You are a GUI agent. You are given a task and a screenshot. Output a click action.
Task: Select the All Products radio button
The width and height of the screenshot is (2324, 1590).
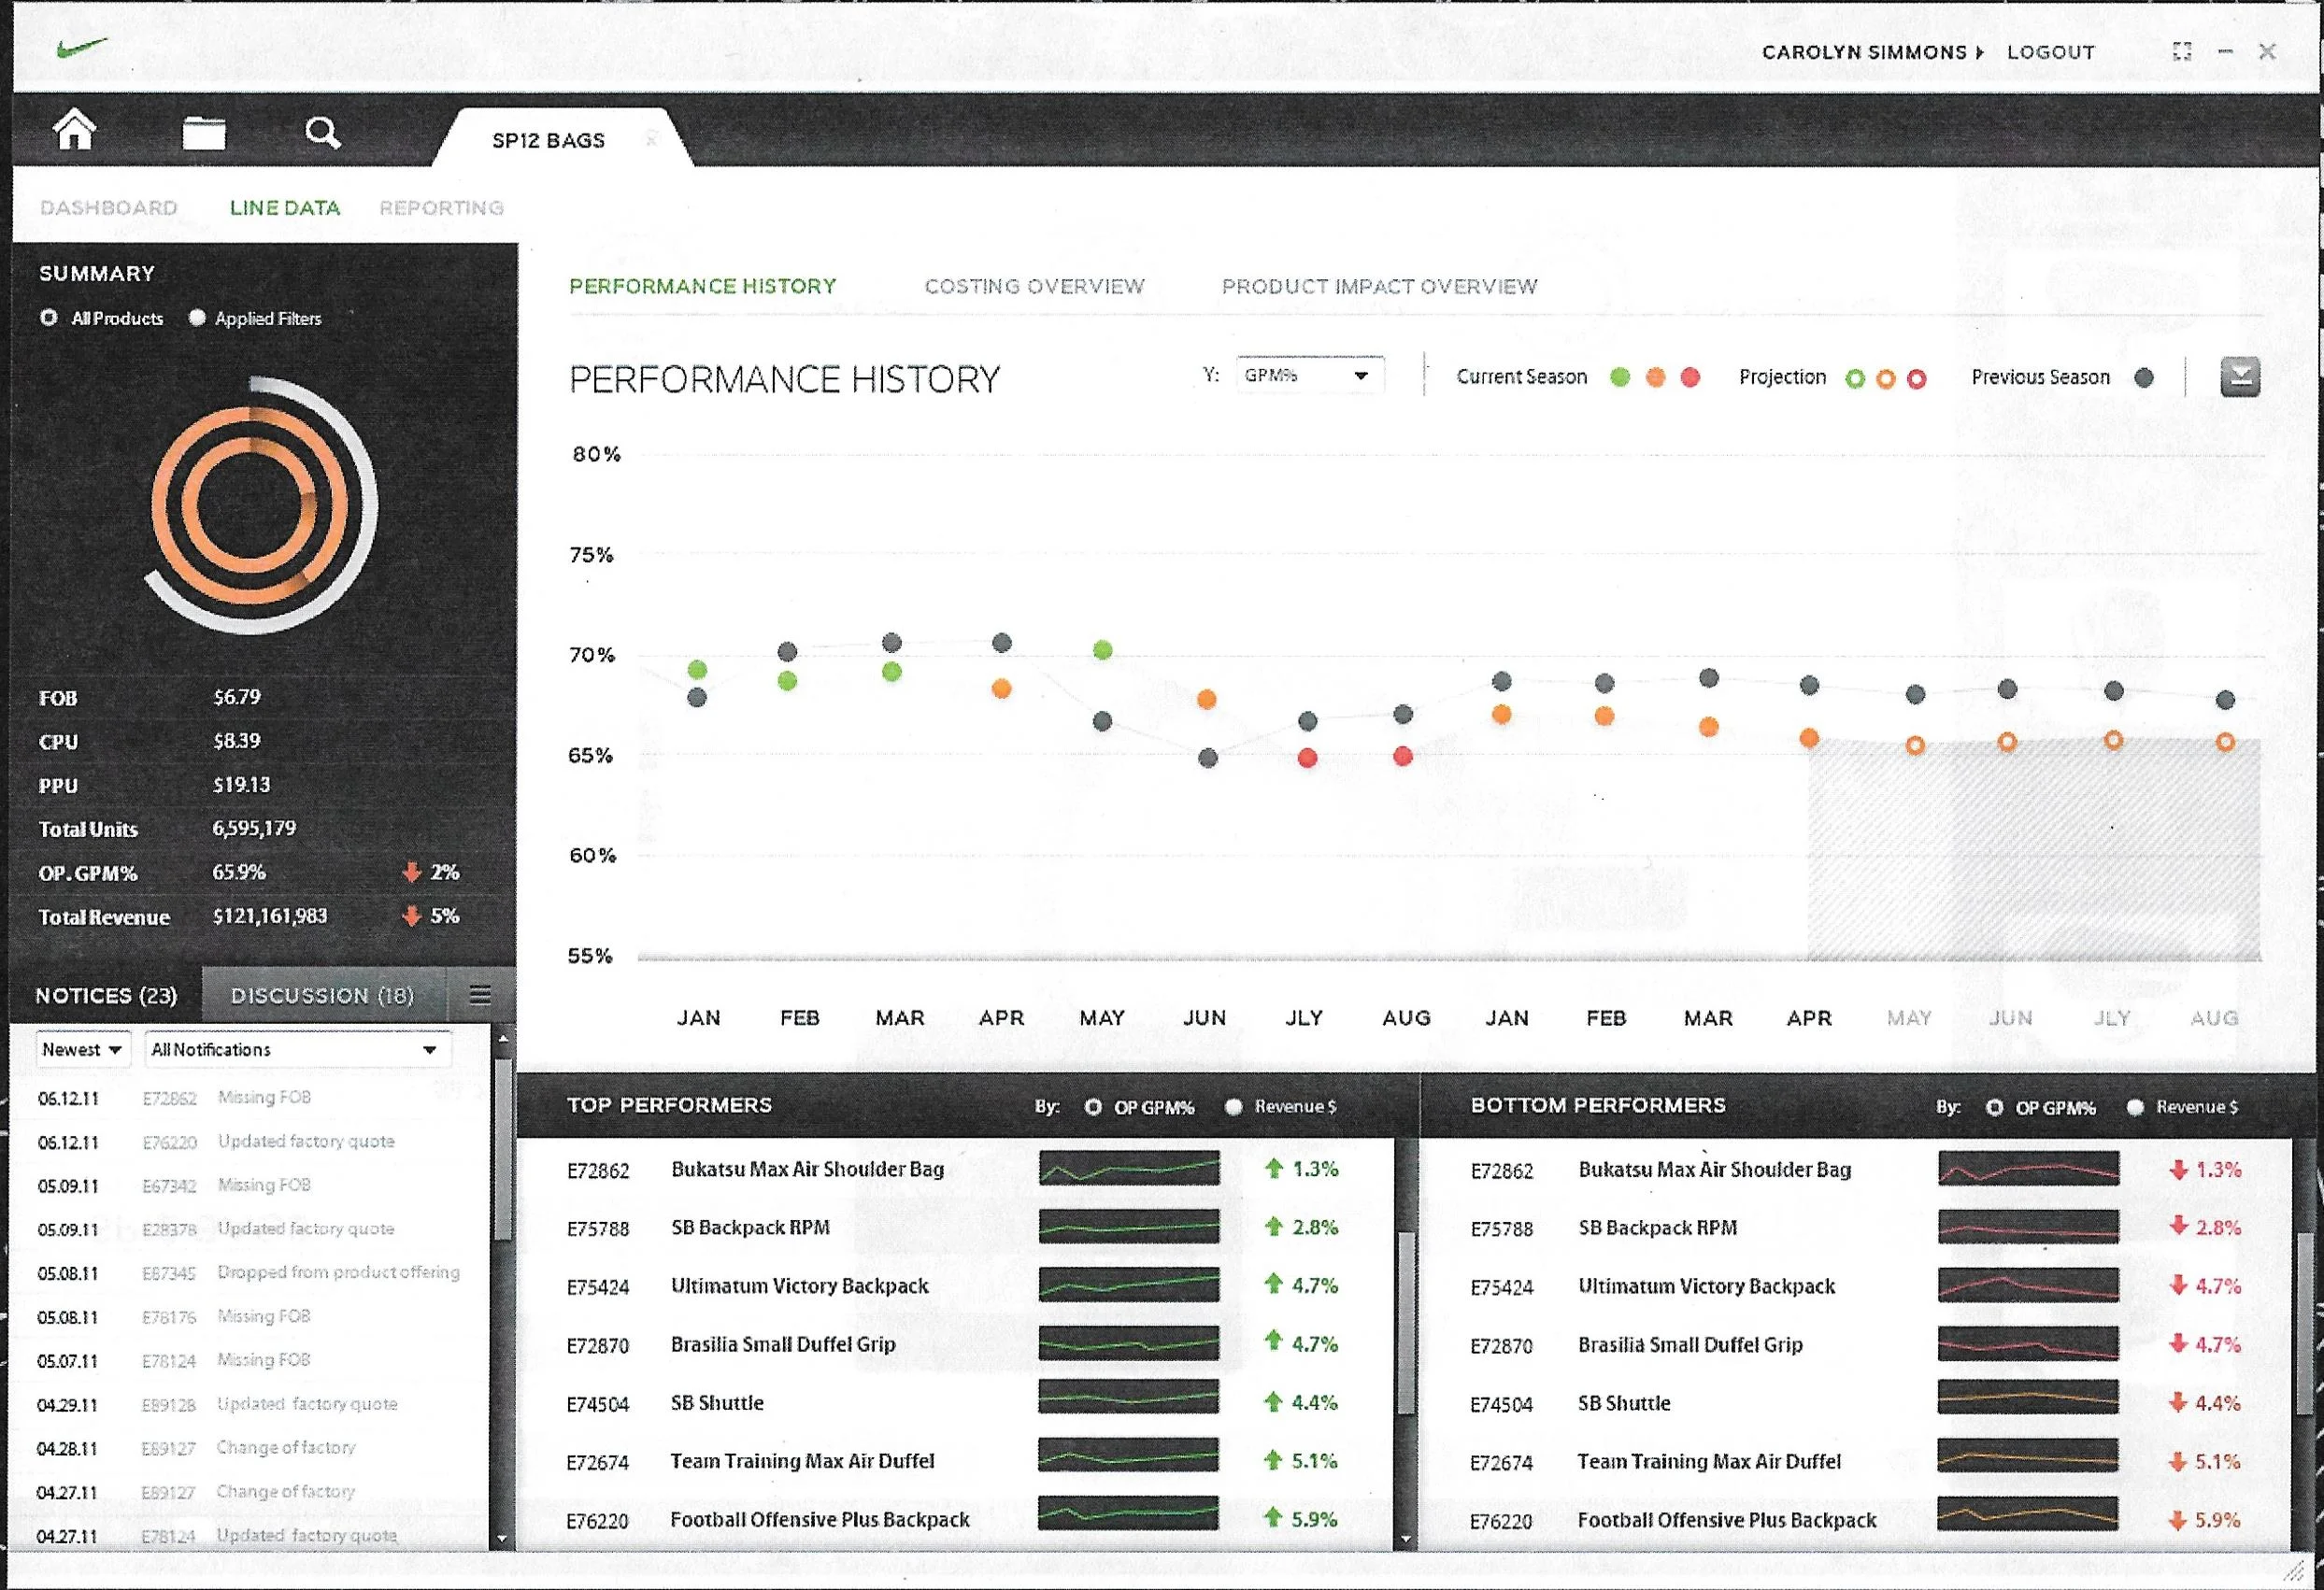[x=49, y=318]
